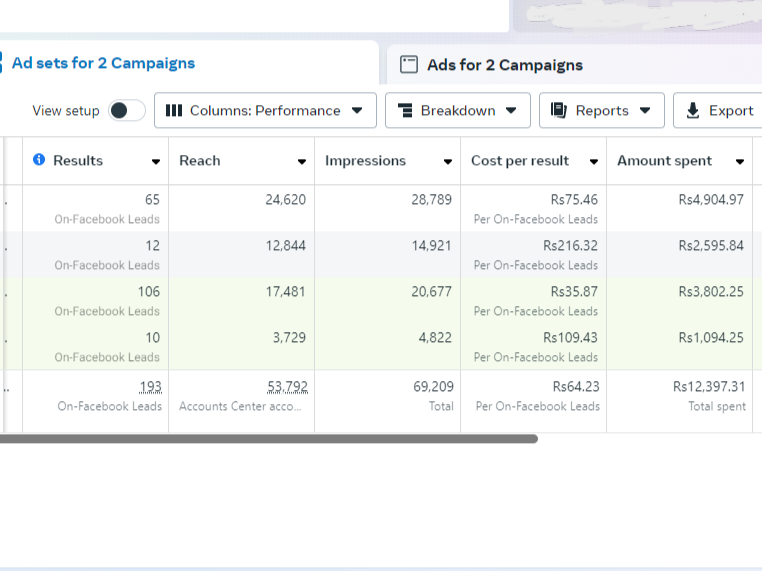Open the Cost per result column arrow

click(594, 162)
